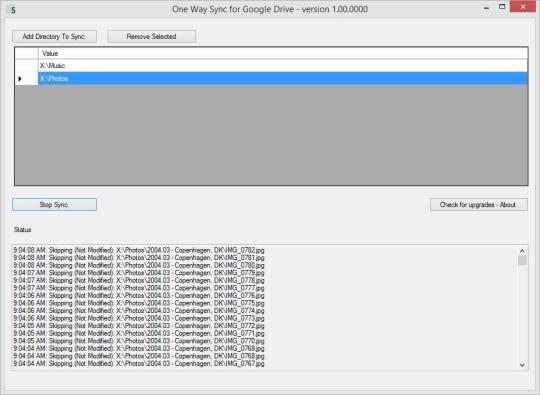Click the status log scrollbar thumb
This screenshot has height=395, width=540.
[x=522, y=260]
